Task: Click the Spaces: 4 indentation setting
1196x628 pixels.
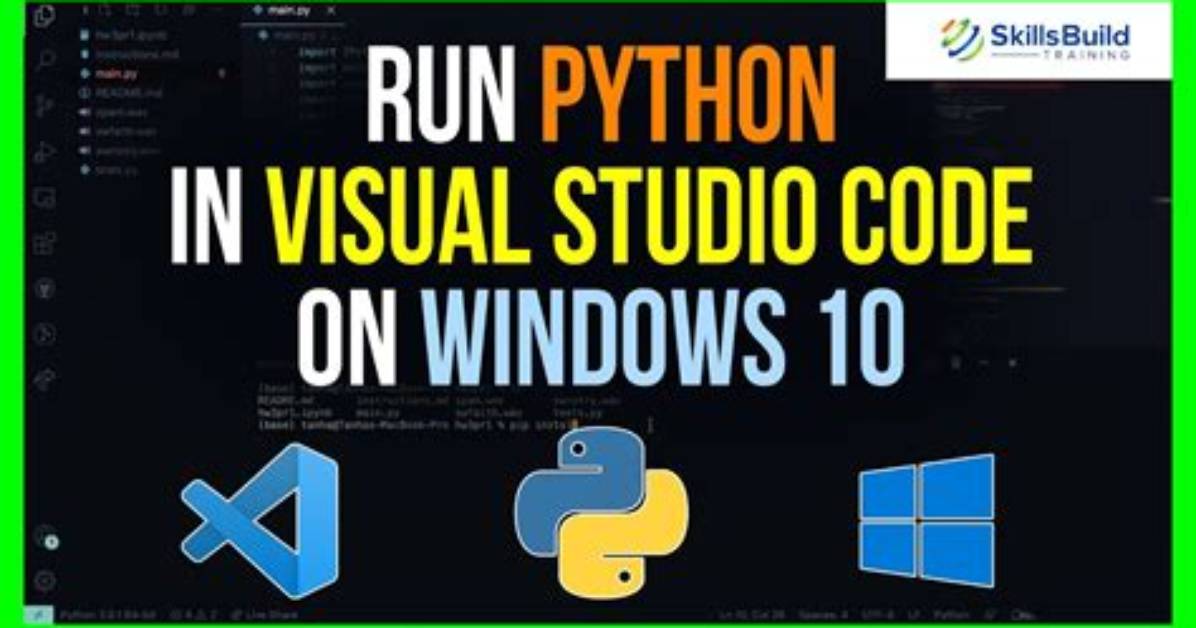Action: click(823, 615)
